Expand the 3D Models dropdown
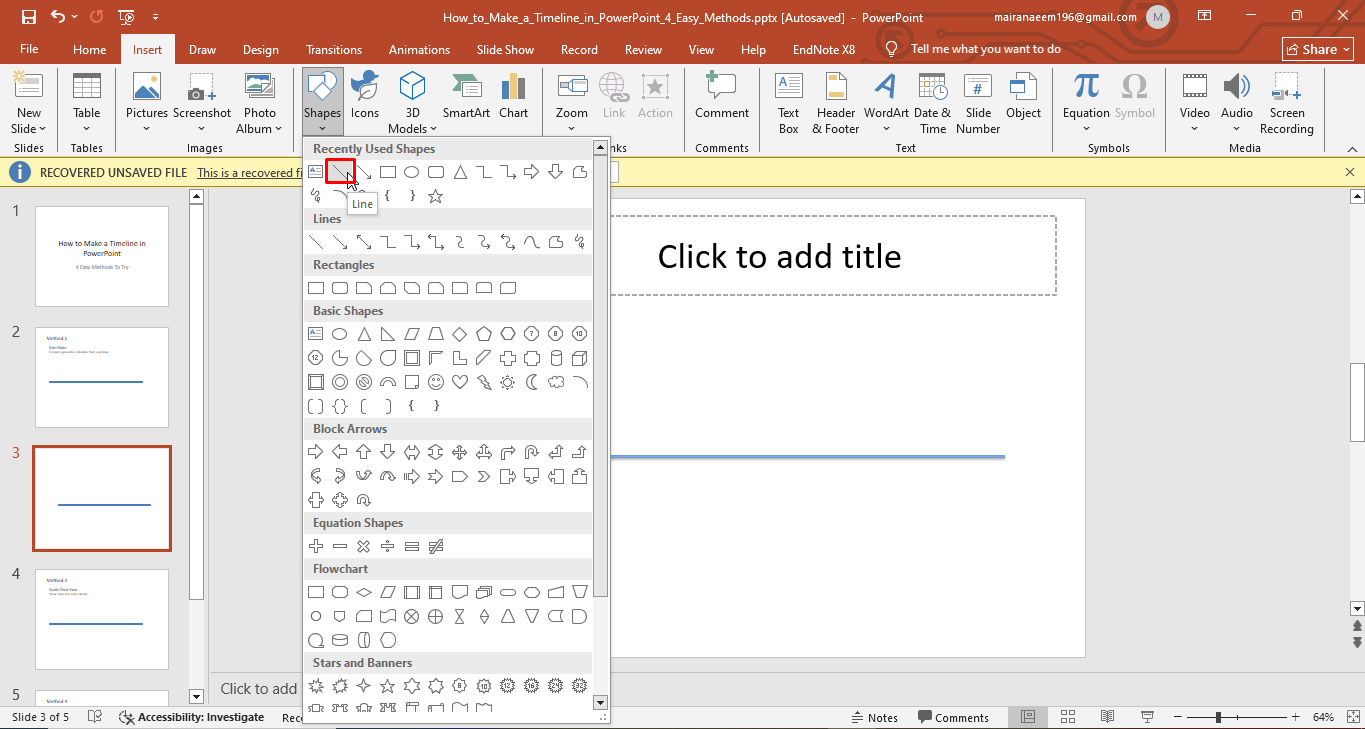 tap(413, 121)
